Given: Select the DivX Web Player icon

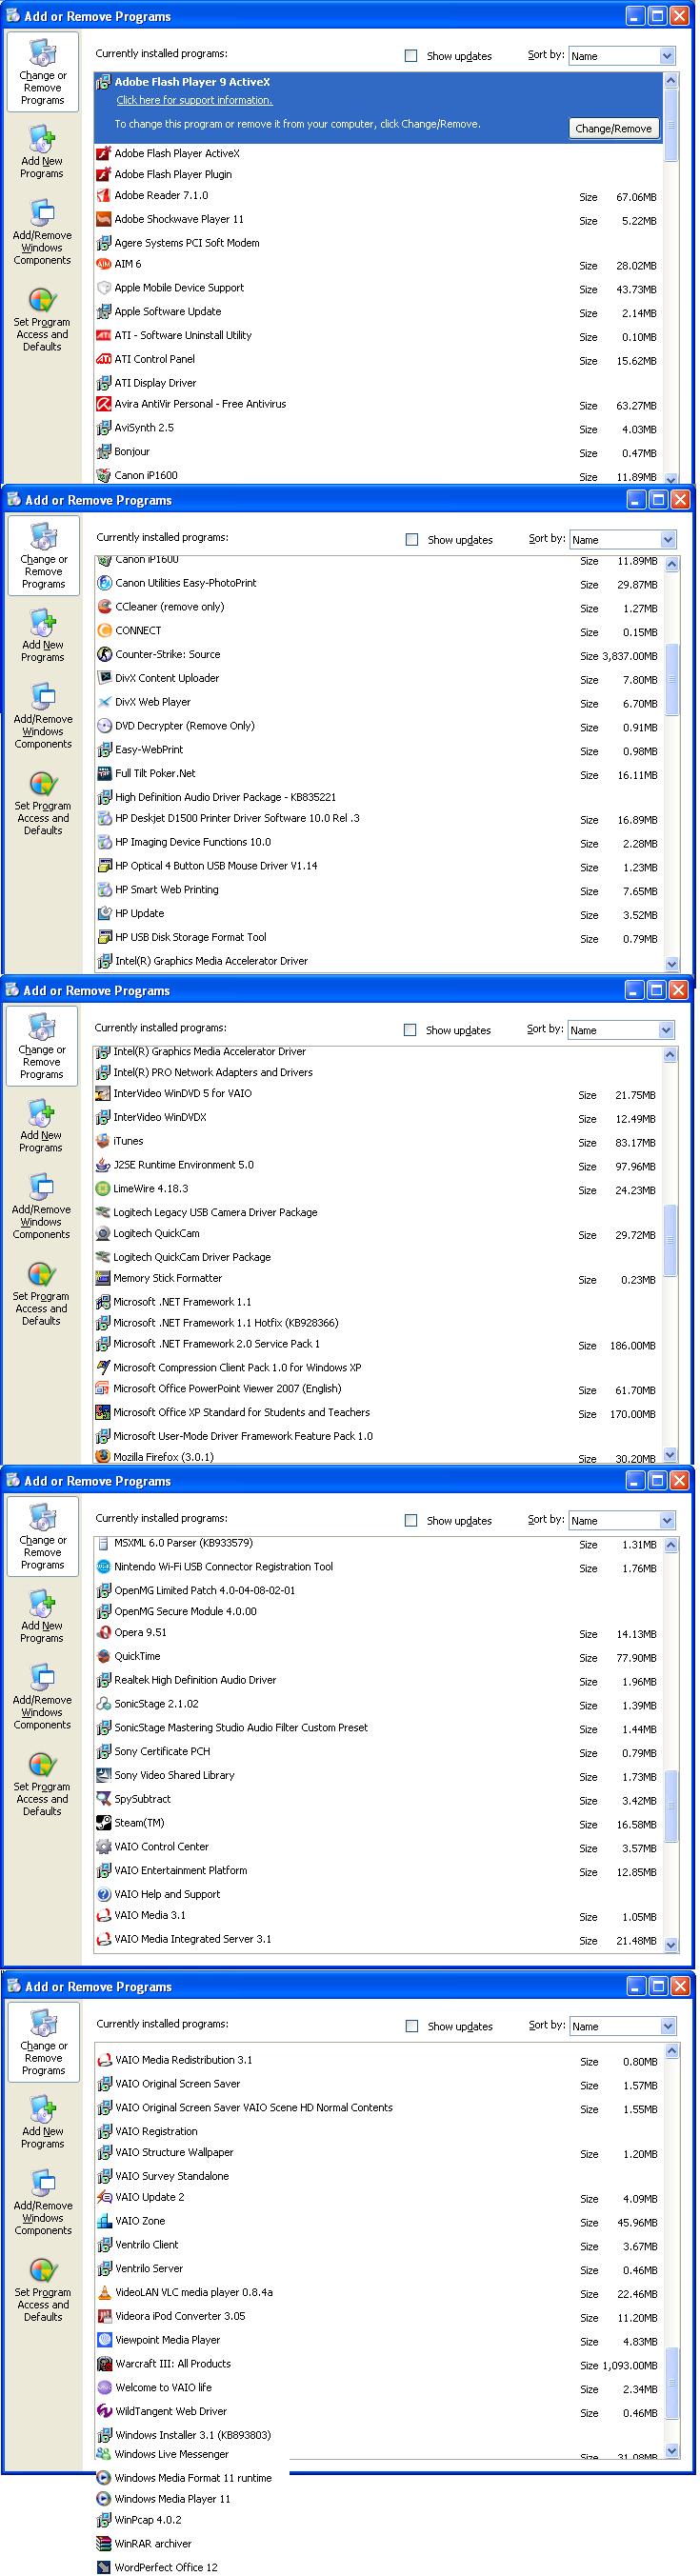Looking at the screenshot, I should pyautogui.click(x=104, y=703).
